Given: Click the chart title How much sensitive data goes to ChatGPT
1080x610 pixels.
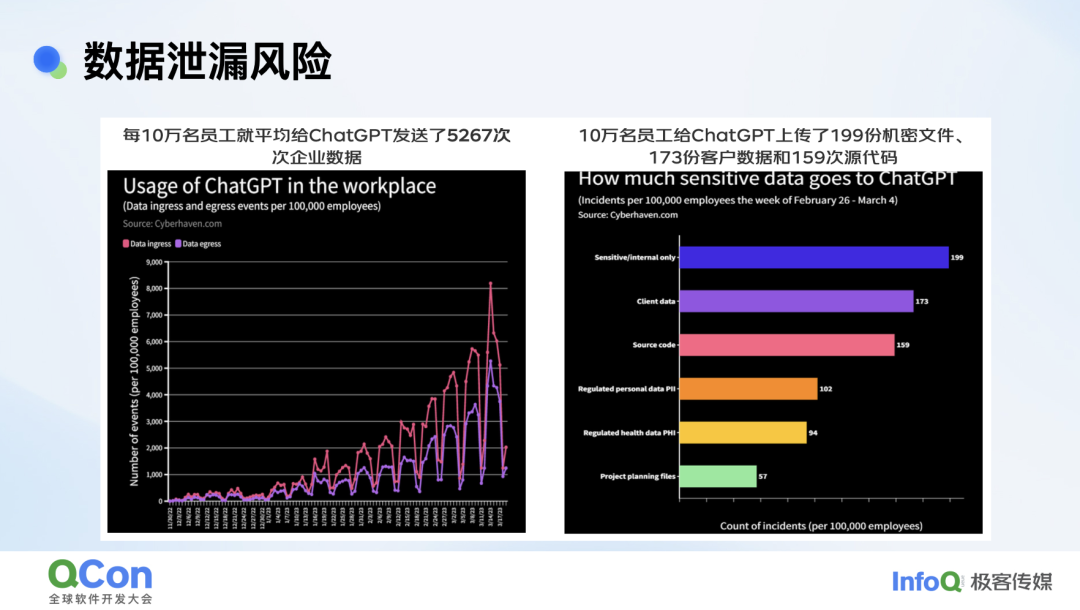Looking at the screenshot, I should 767,179.
